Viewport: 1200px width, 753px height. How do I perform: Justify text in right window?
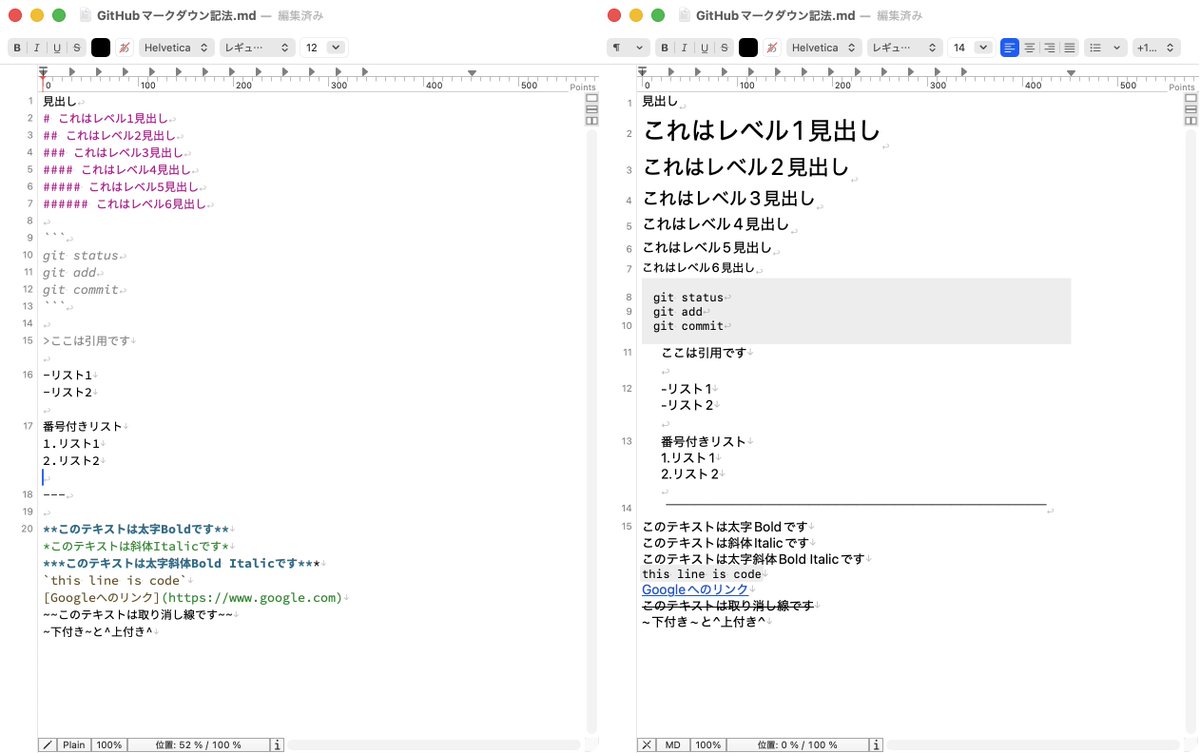[x=1069, y=47]
